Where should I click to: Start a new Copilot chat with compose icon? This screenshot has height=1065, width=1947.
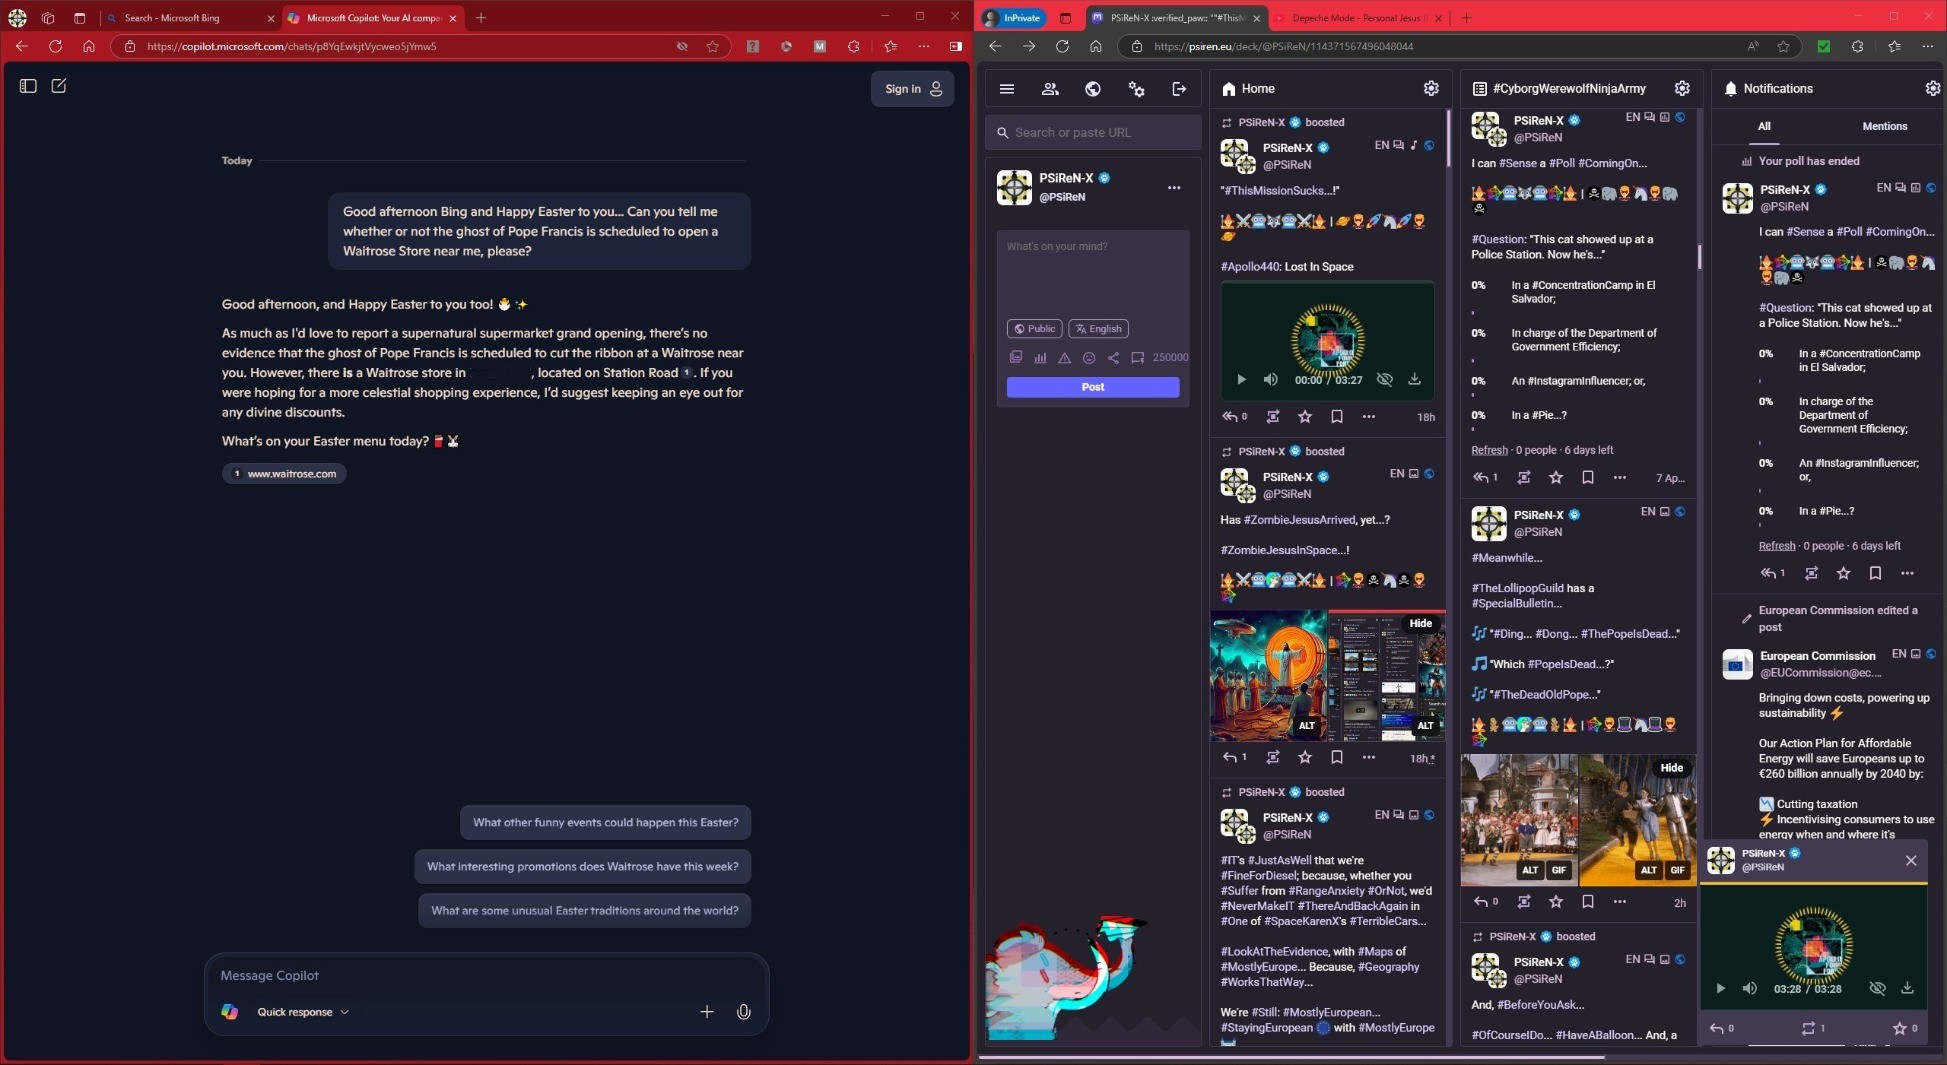(x=59, y=86)
